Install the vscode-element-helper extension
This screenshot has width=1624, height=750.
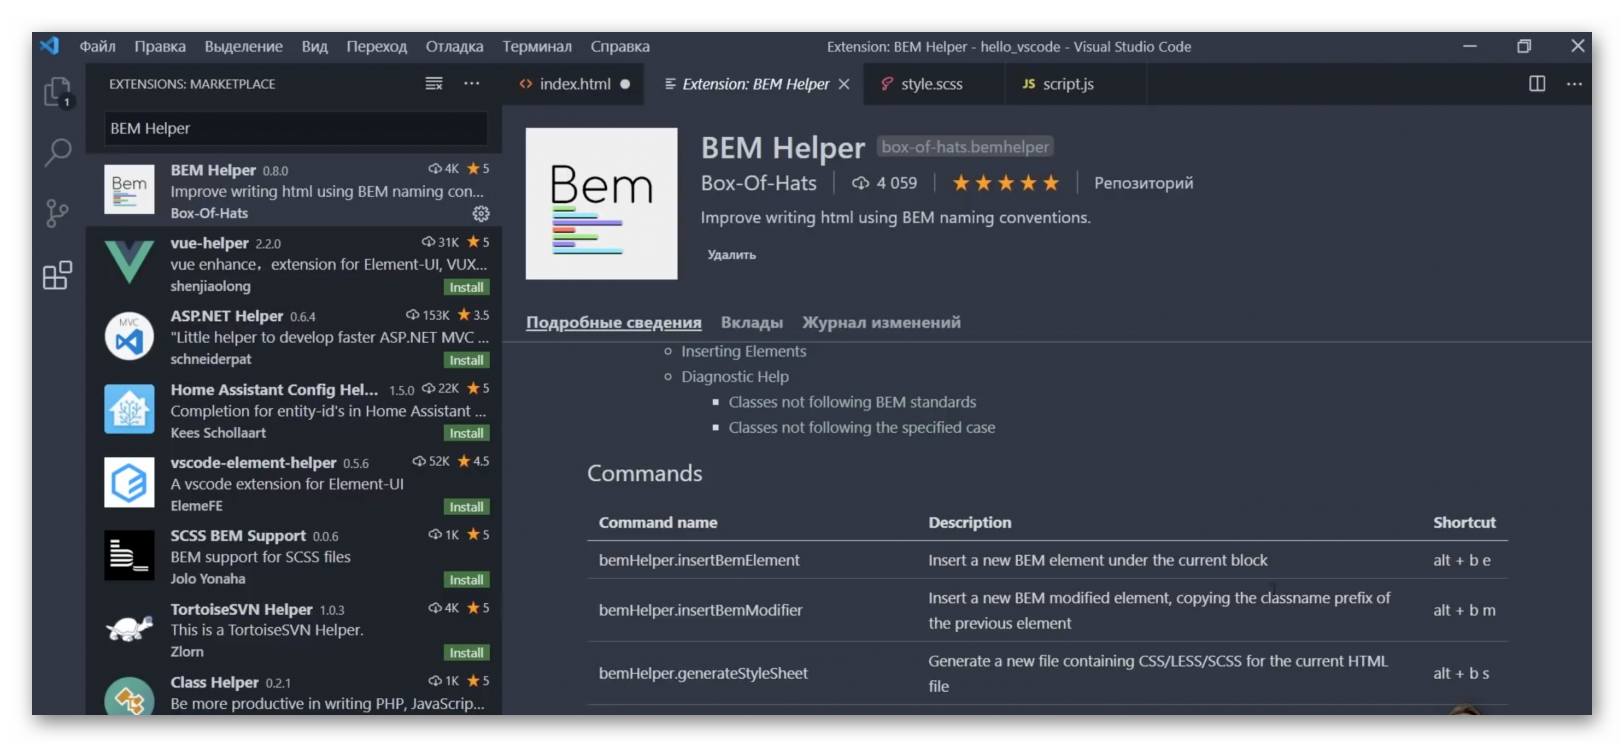click(x=467, y=507)
